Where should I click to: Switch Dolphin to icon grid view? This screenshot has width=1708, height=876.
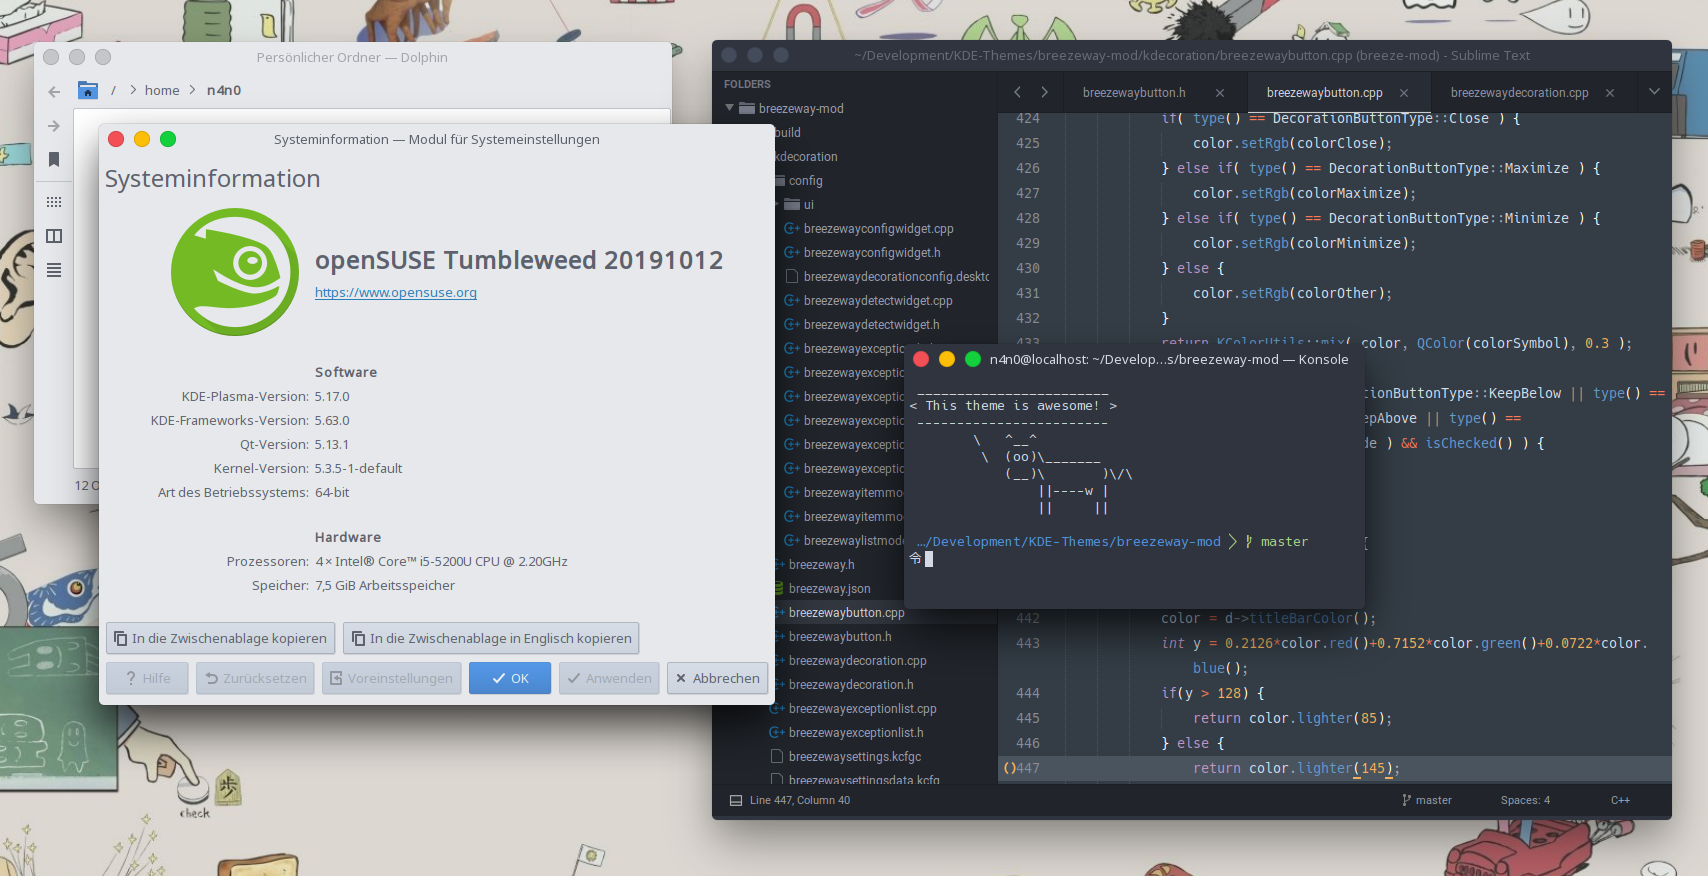coord(54,202)
